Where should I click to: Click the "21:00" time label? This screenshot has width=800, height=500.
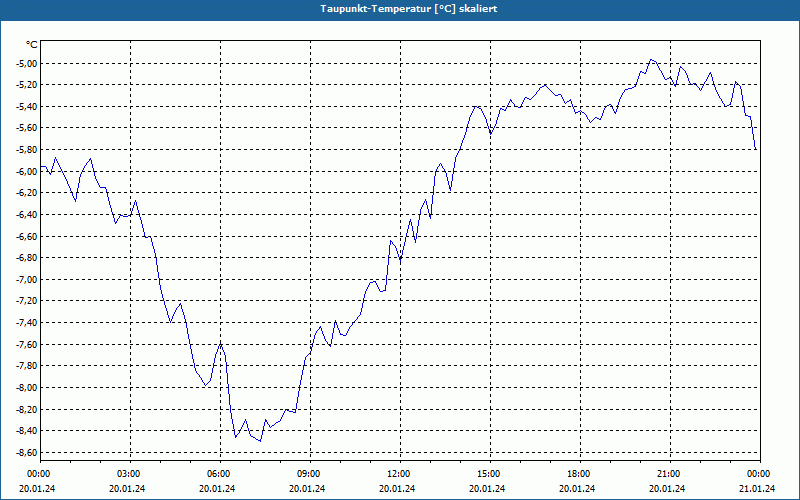click(x=669, y=474)
